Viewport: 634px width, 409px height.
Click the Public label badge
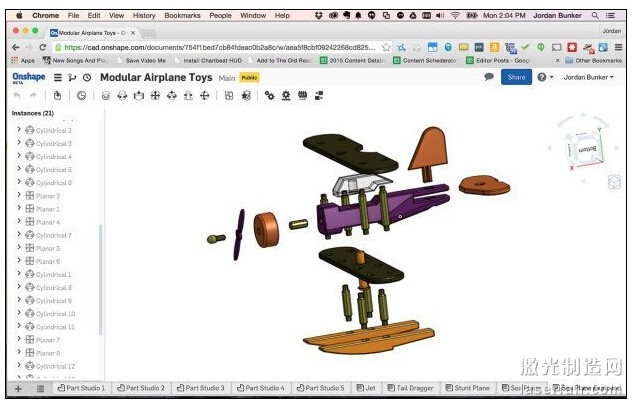click(249, 77)
